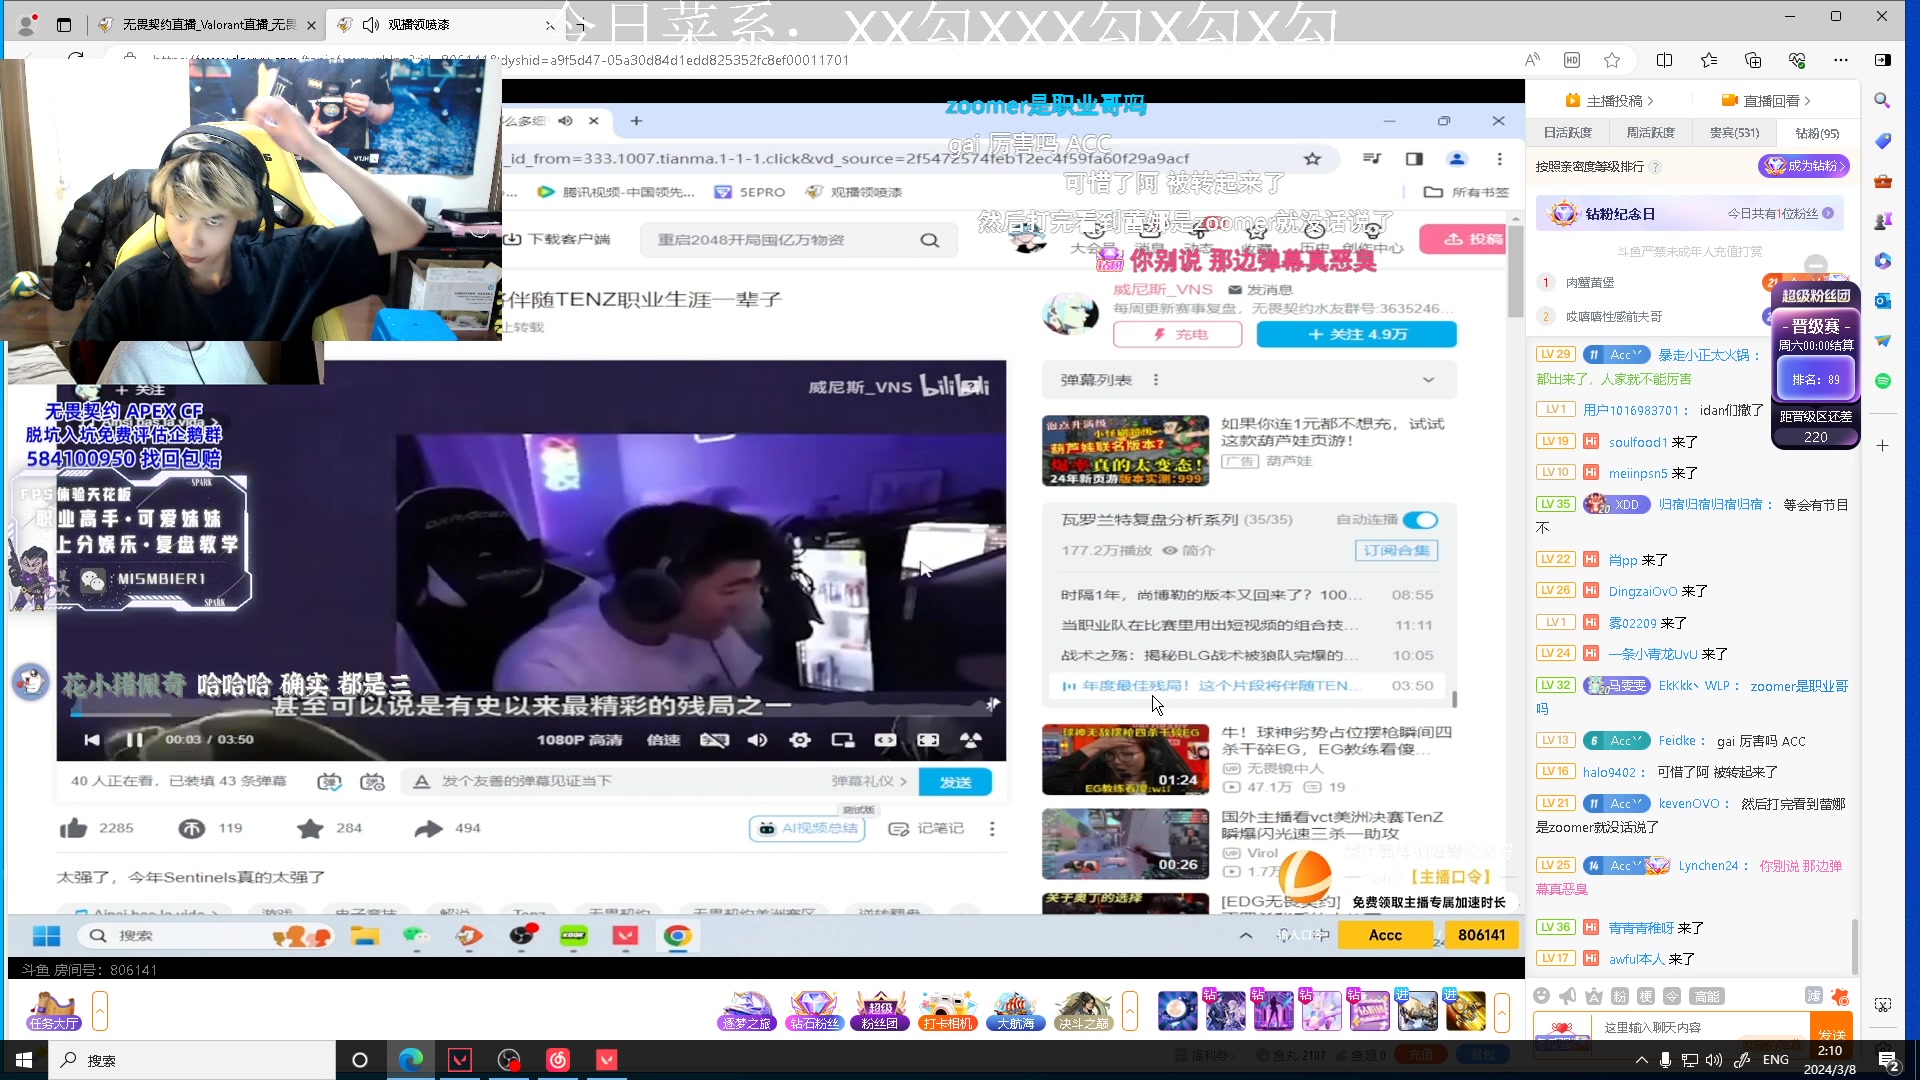Open 任务大厅 task hall icon

(53, 1011)
